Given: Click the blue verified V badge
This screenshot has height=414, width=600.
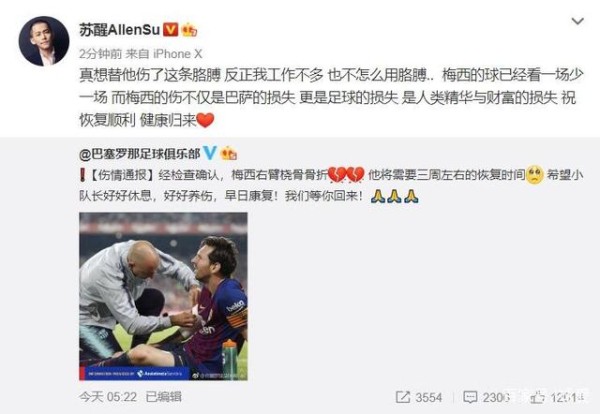Looking at the screenshot, I should [x=210, y=153].
